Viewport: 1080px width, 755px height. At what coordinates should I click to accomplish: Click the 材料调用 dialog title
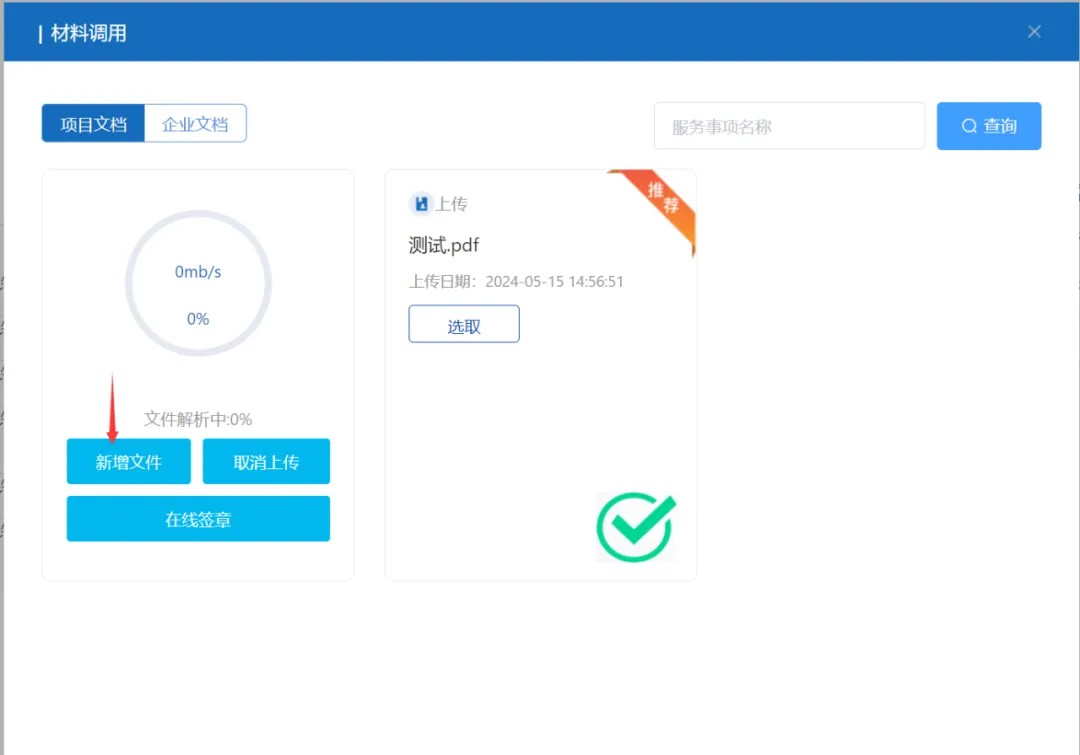(x=88, y=34)
